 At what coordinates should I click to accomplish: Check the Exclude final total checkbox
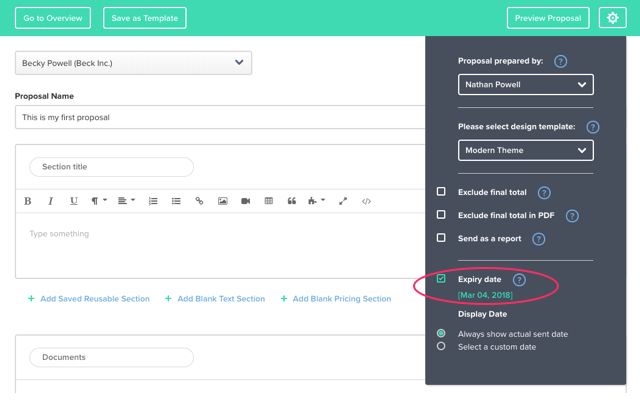point(441,191)
